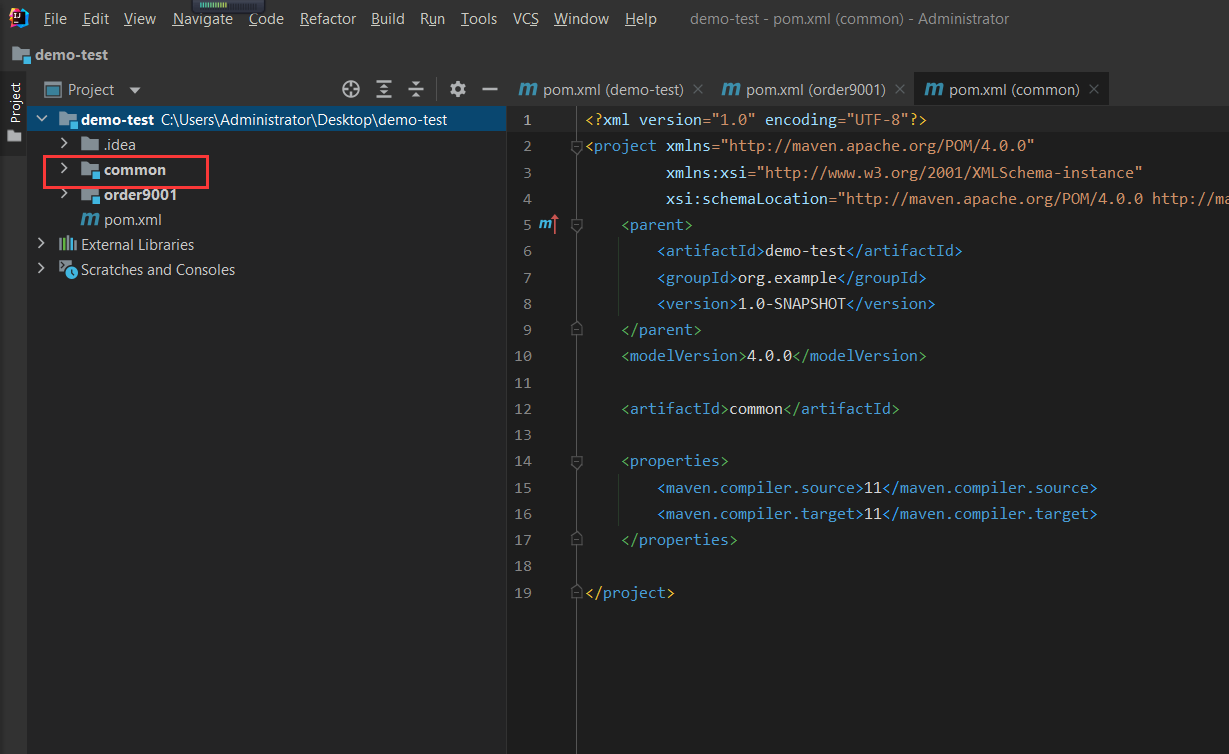
Task: Click the Collapse All icon in Project panel
Action: click(416, 89)
